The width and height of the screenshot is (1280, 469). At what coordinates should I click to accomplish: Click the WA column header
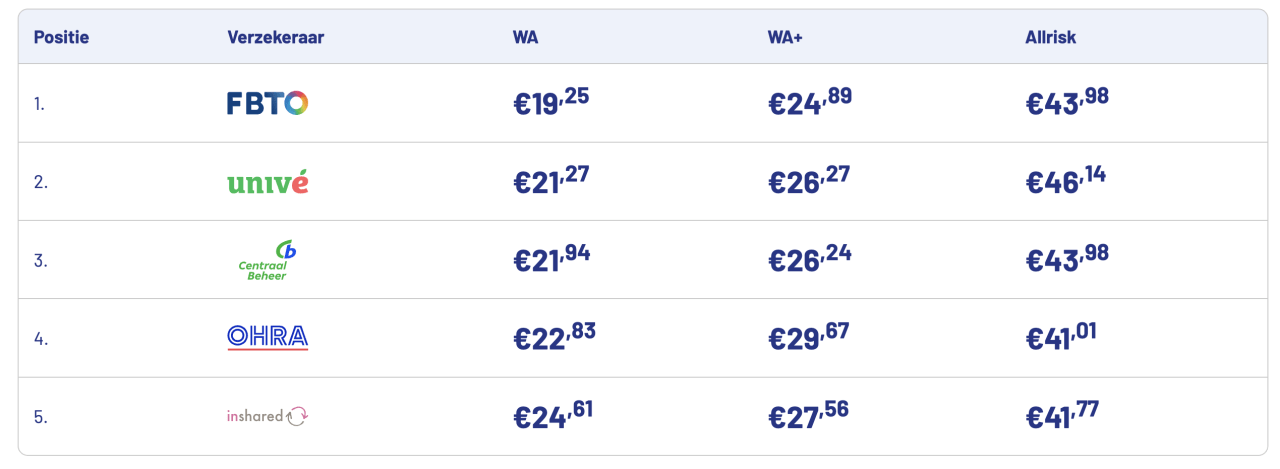click(526, 38)
